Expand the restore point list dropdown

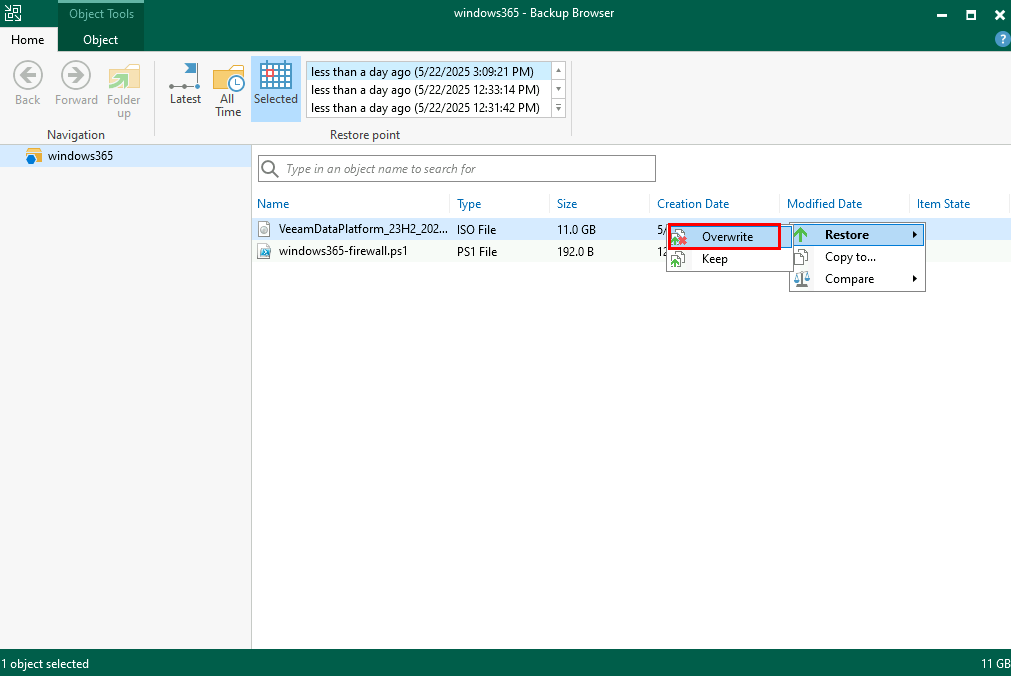pyautogui.click(x=558, y=108)
